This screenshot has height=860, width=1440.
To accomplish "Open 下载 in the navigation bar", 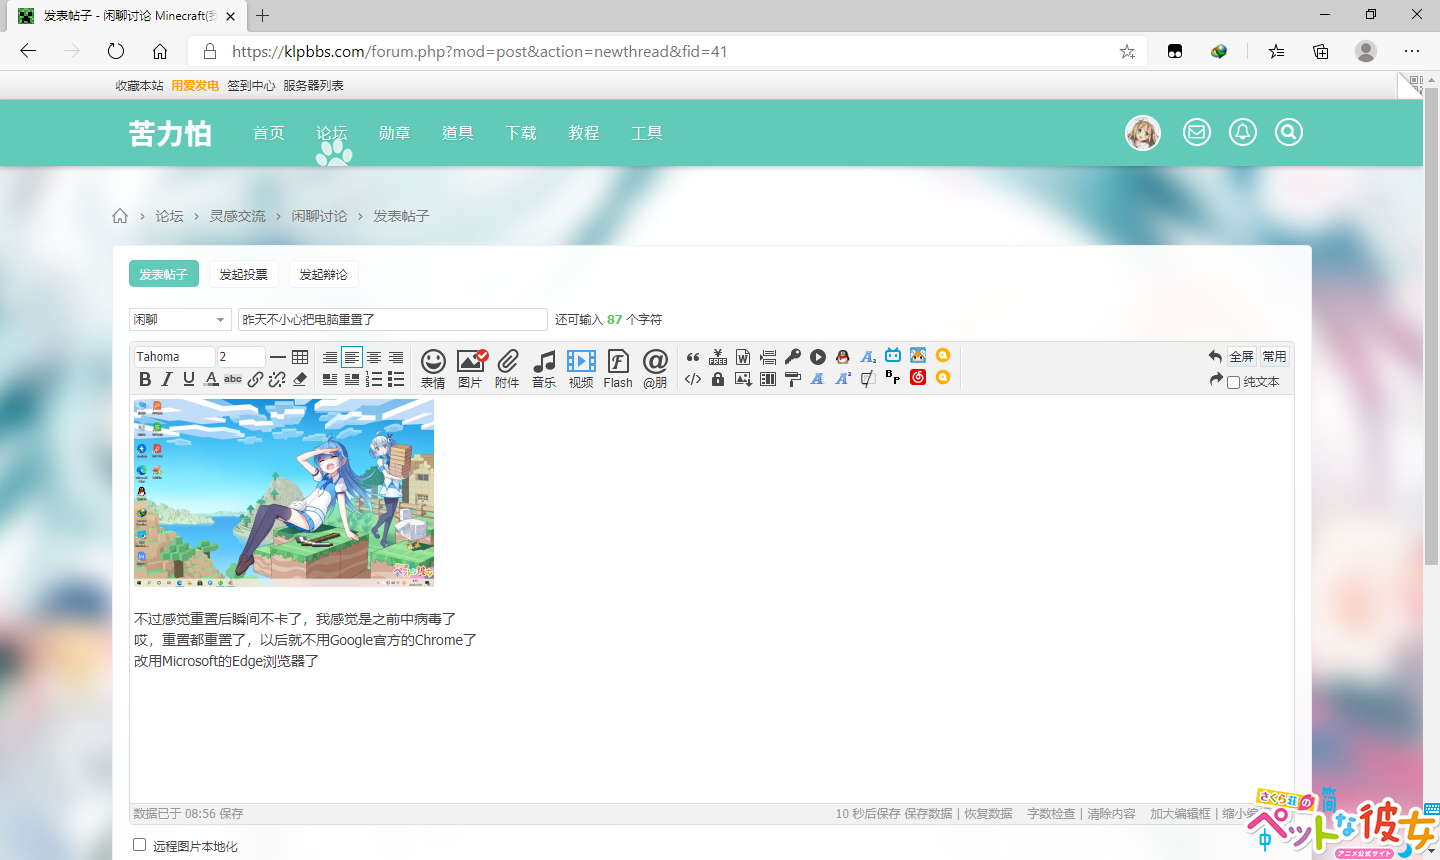I will point(521,133).
